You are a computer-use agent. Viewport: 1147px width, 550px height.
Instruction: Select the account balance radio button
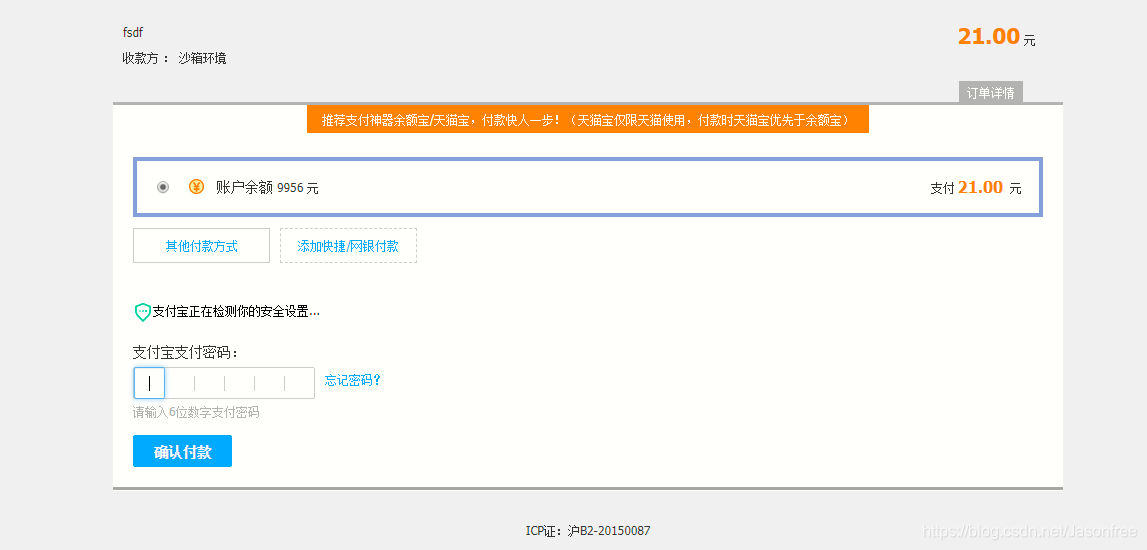click(x=162, y=187)
